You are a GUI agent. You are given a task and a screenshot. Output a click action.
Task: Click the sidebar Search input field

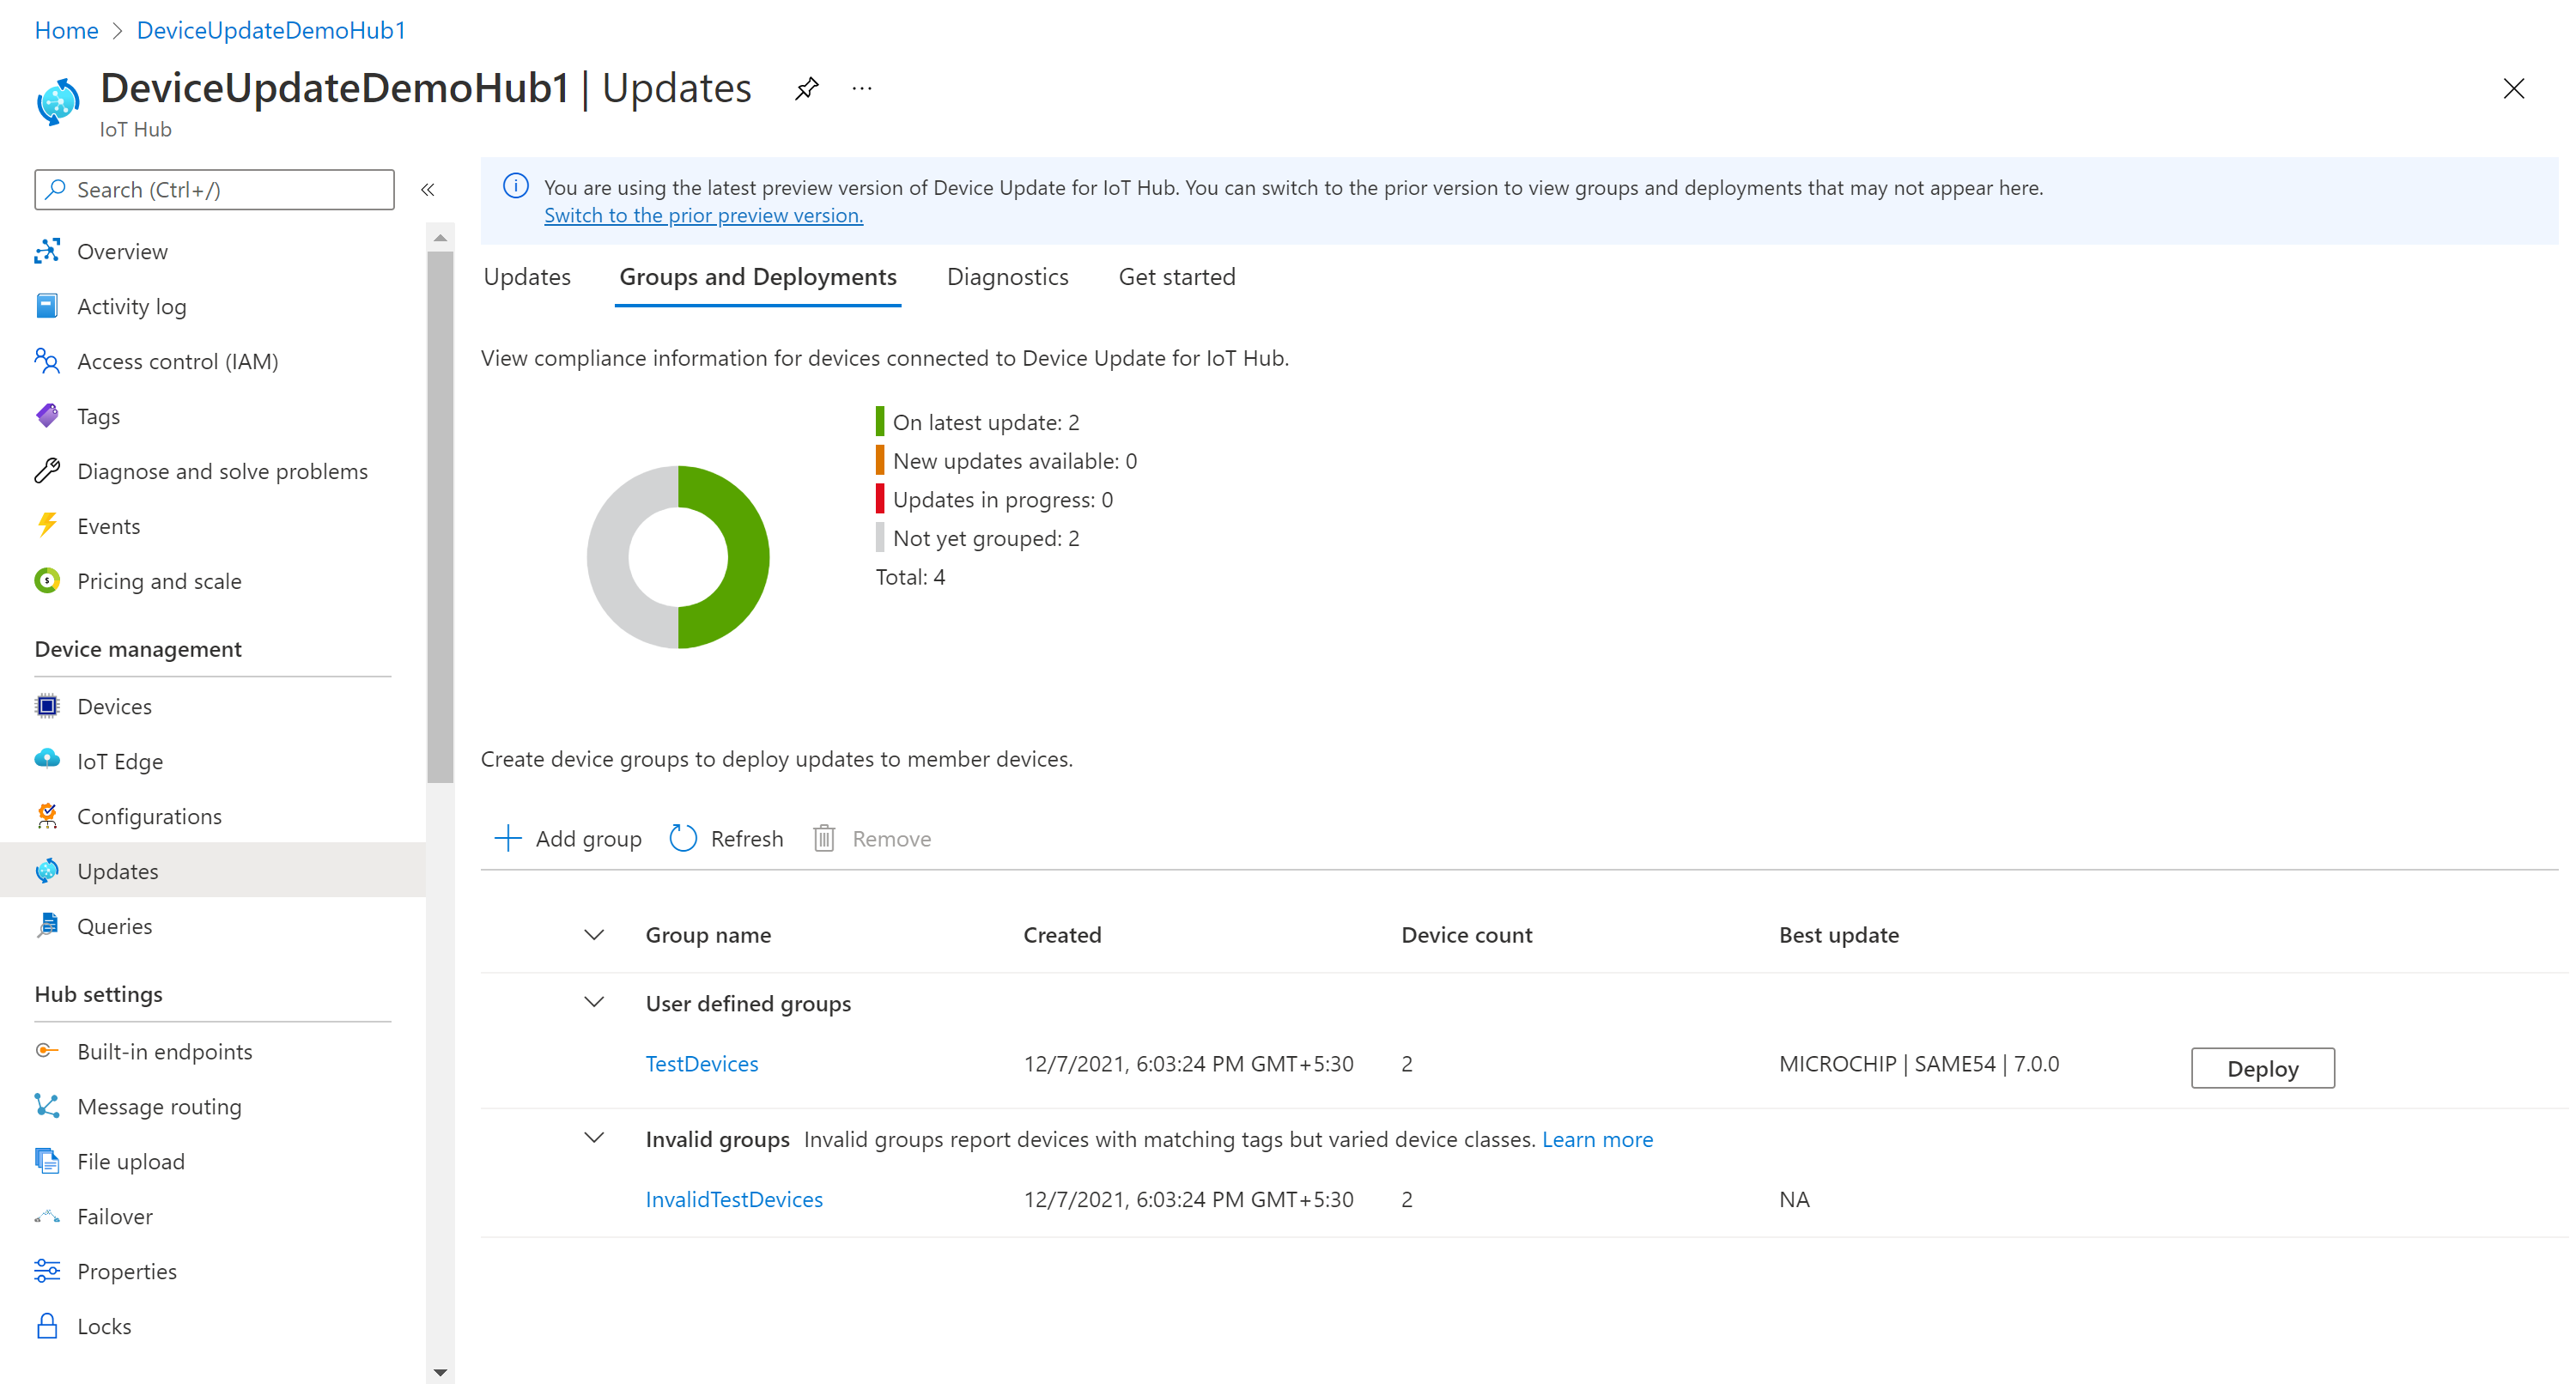click(214, 190)
